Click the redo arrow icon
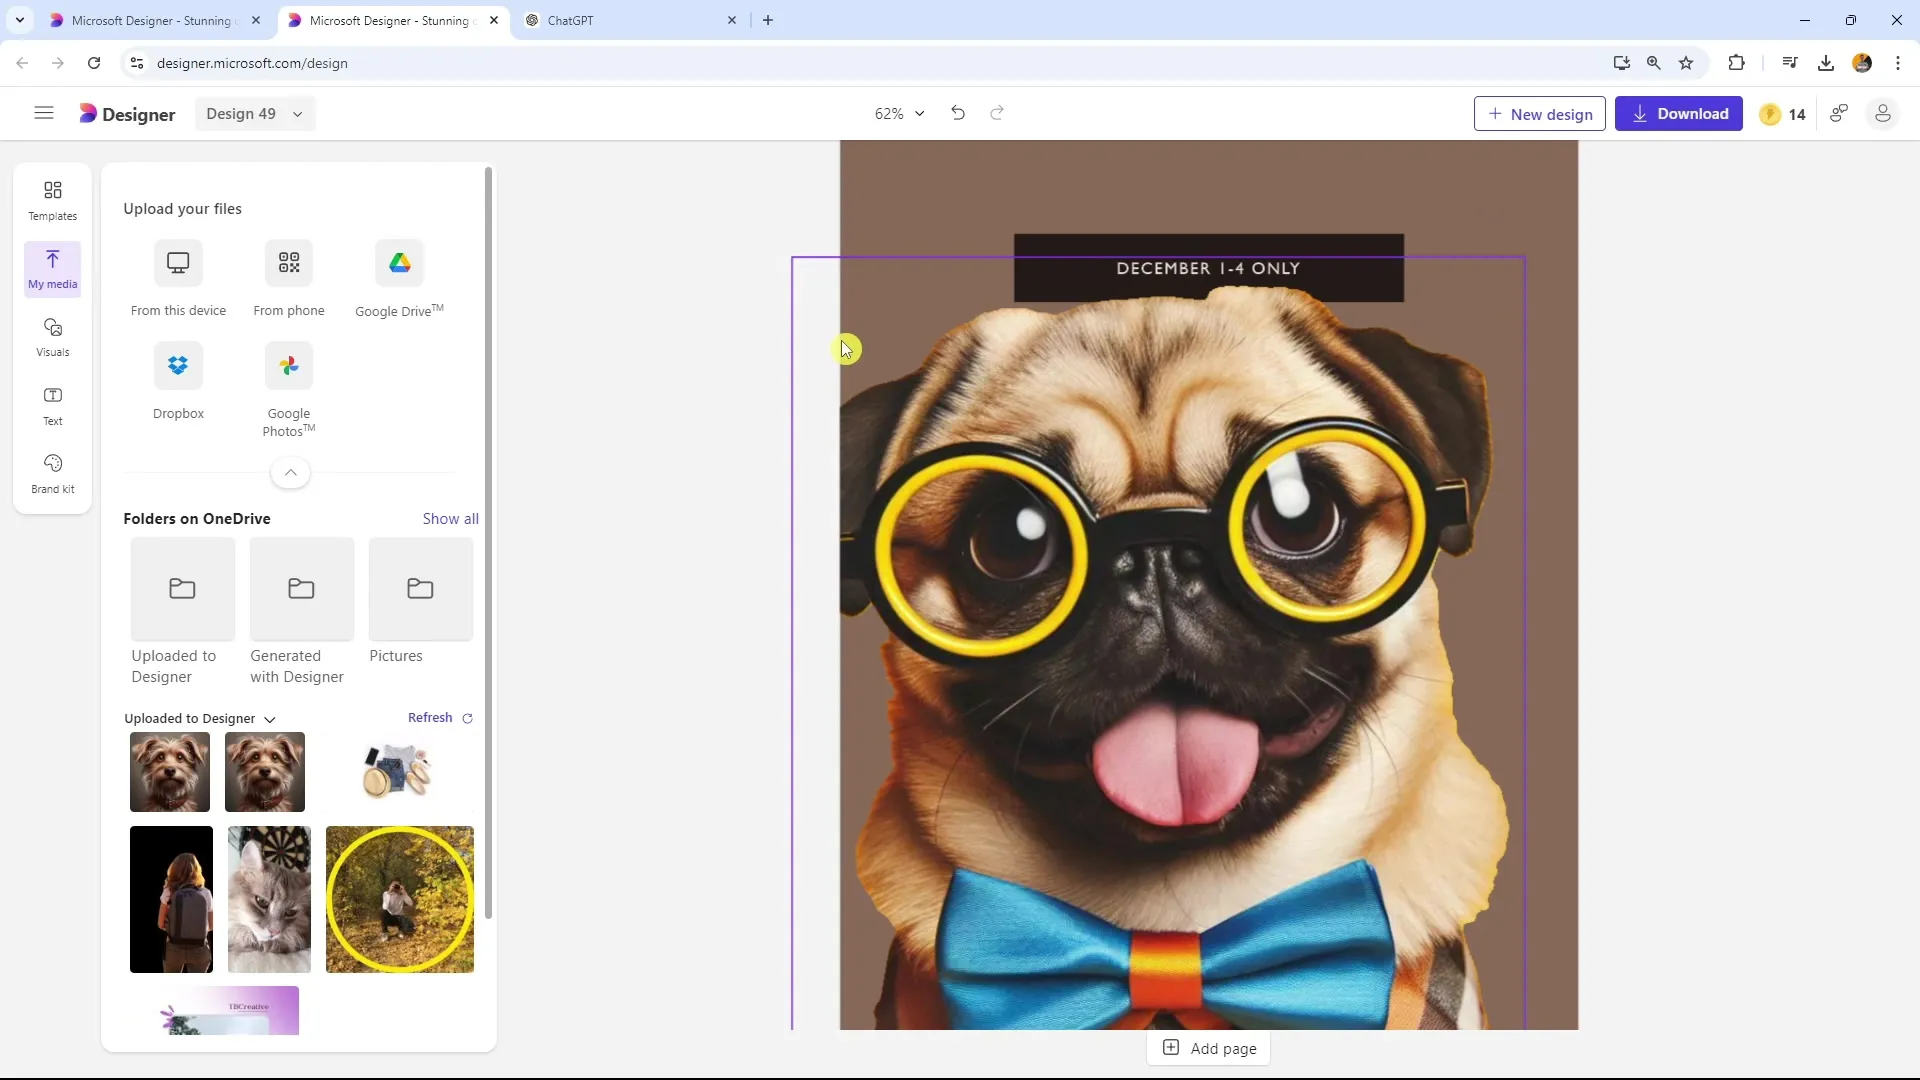 (998, 113)
